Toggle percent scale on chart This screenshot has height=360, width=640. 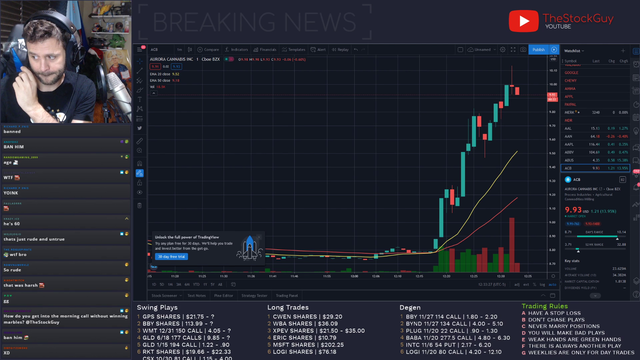pyautogui.click(x=535, y=284)
